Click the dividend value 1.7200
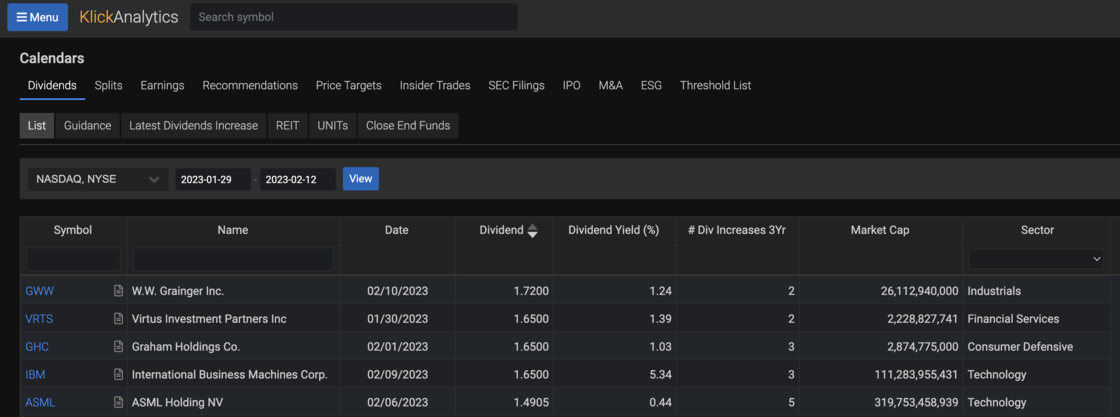Image resolution: width=1120 pixels, height=417 pixels. pos(531,291)
